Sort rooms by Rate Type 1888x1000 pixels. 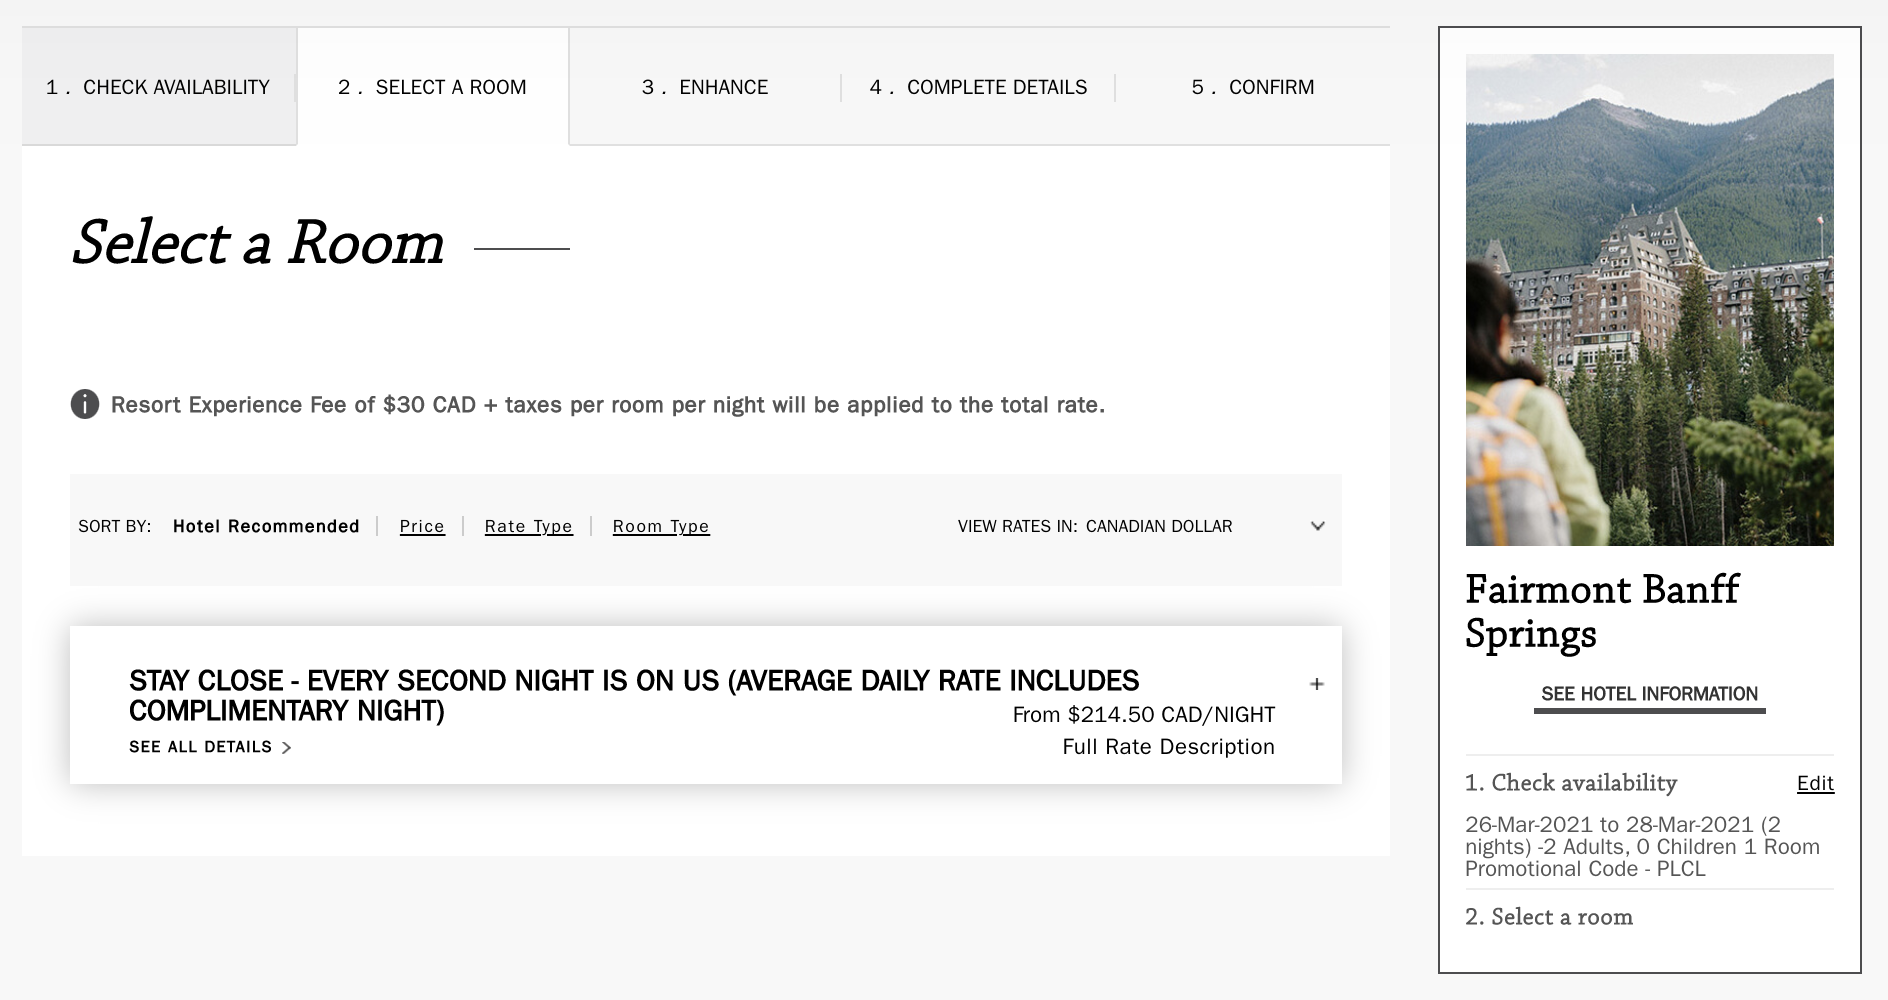(528, 526)
